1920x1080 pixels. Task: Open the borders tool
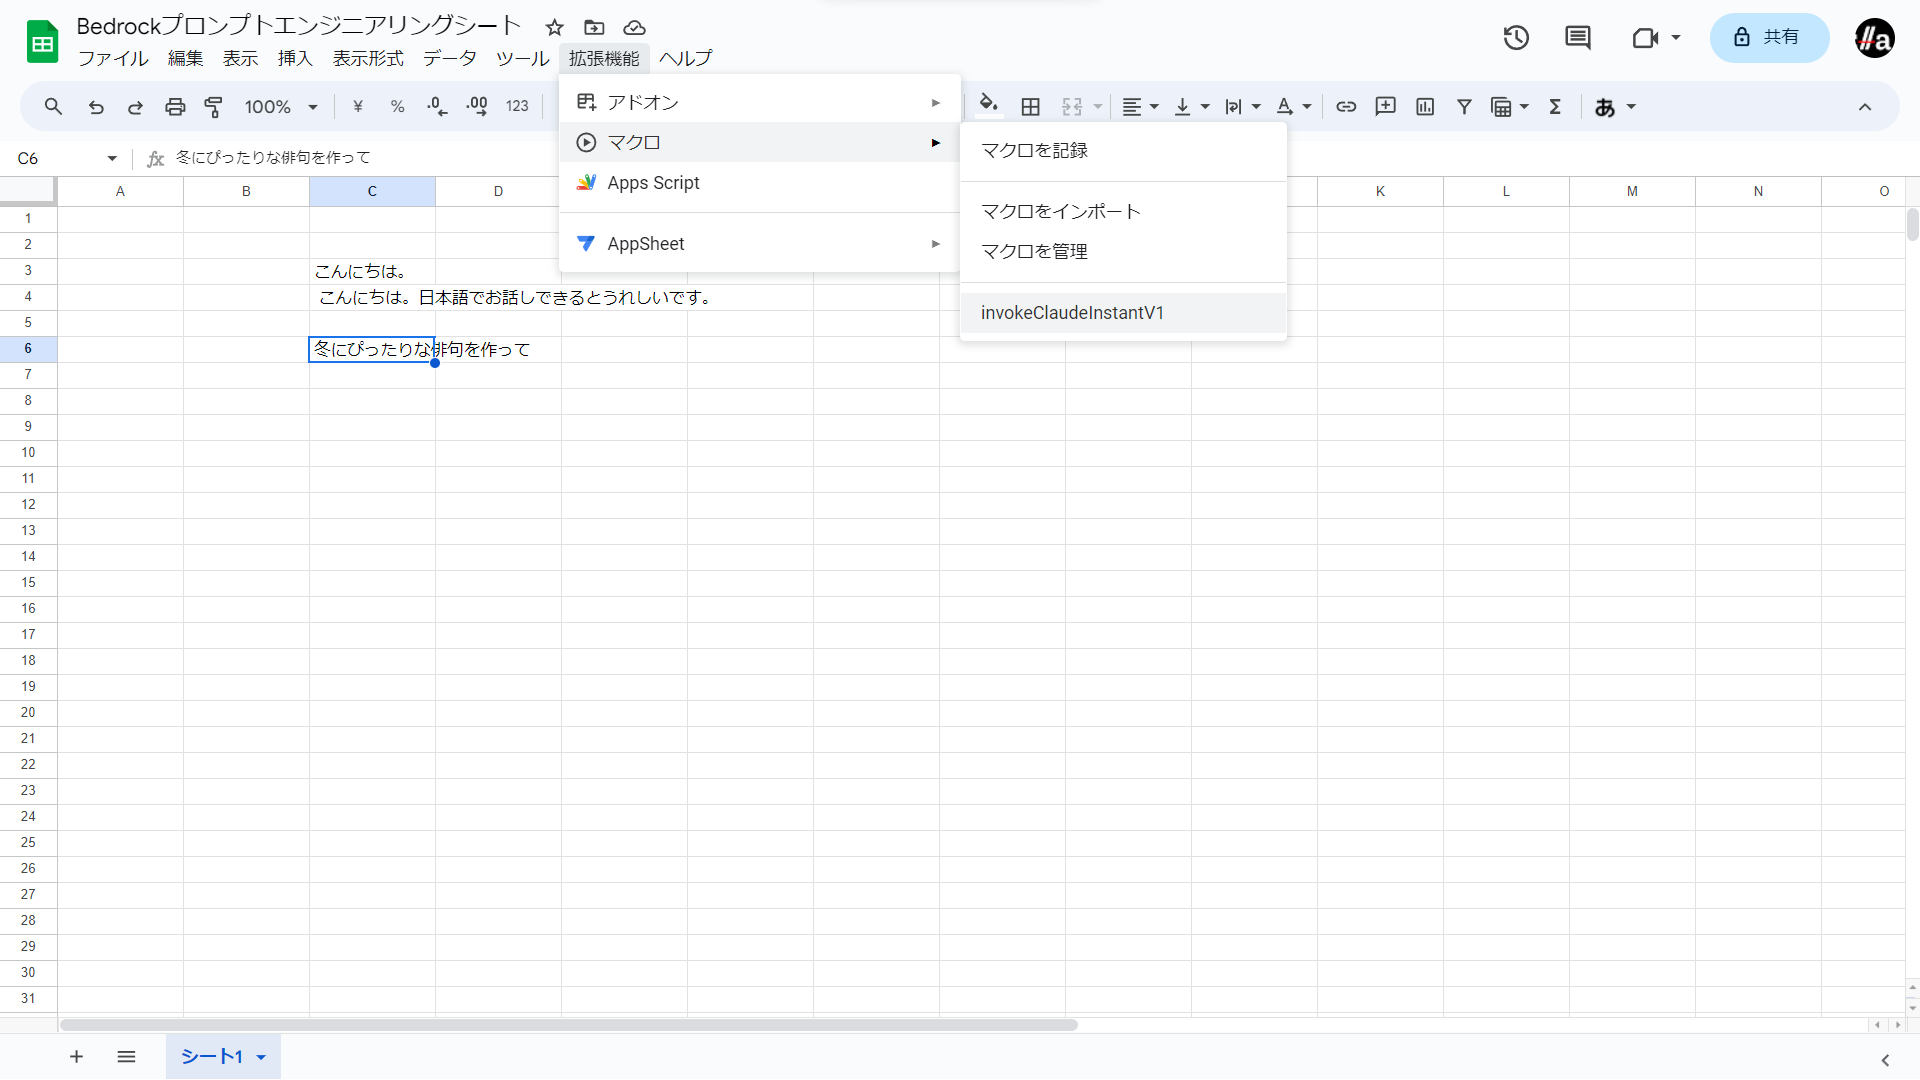click(x=1031, y=107)
